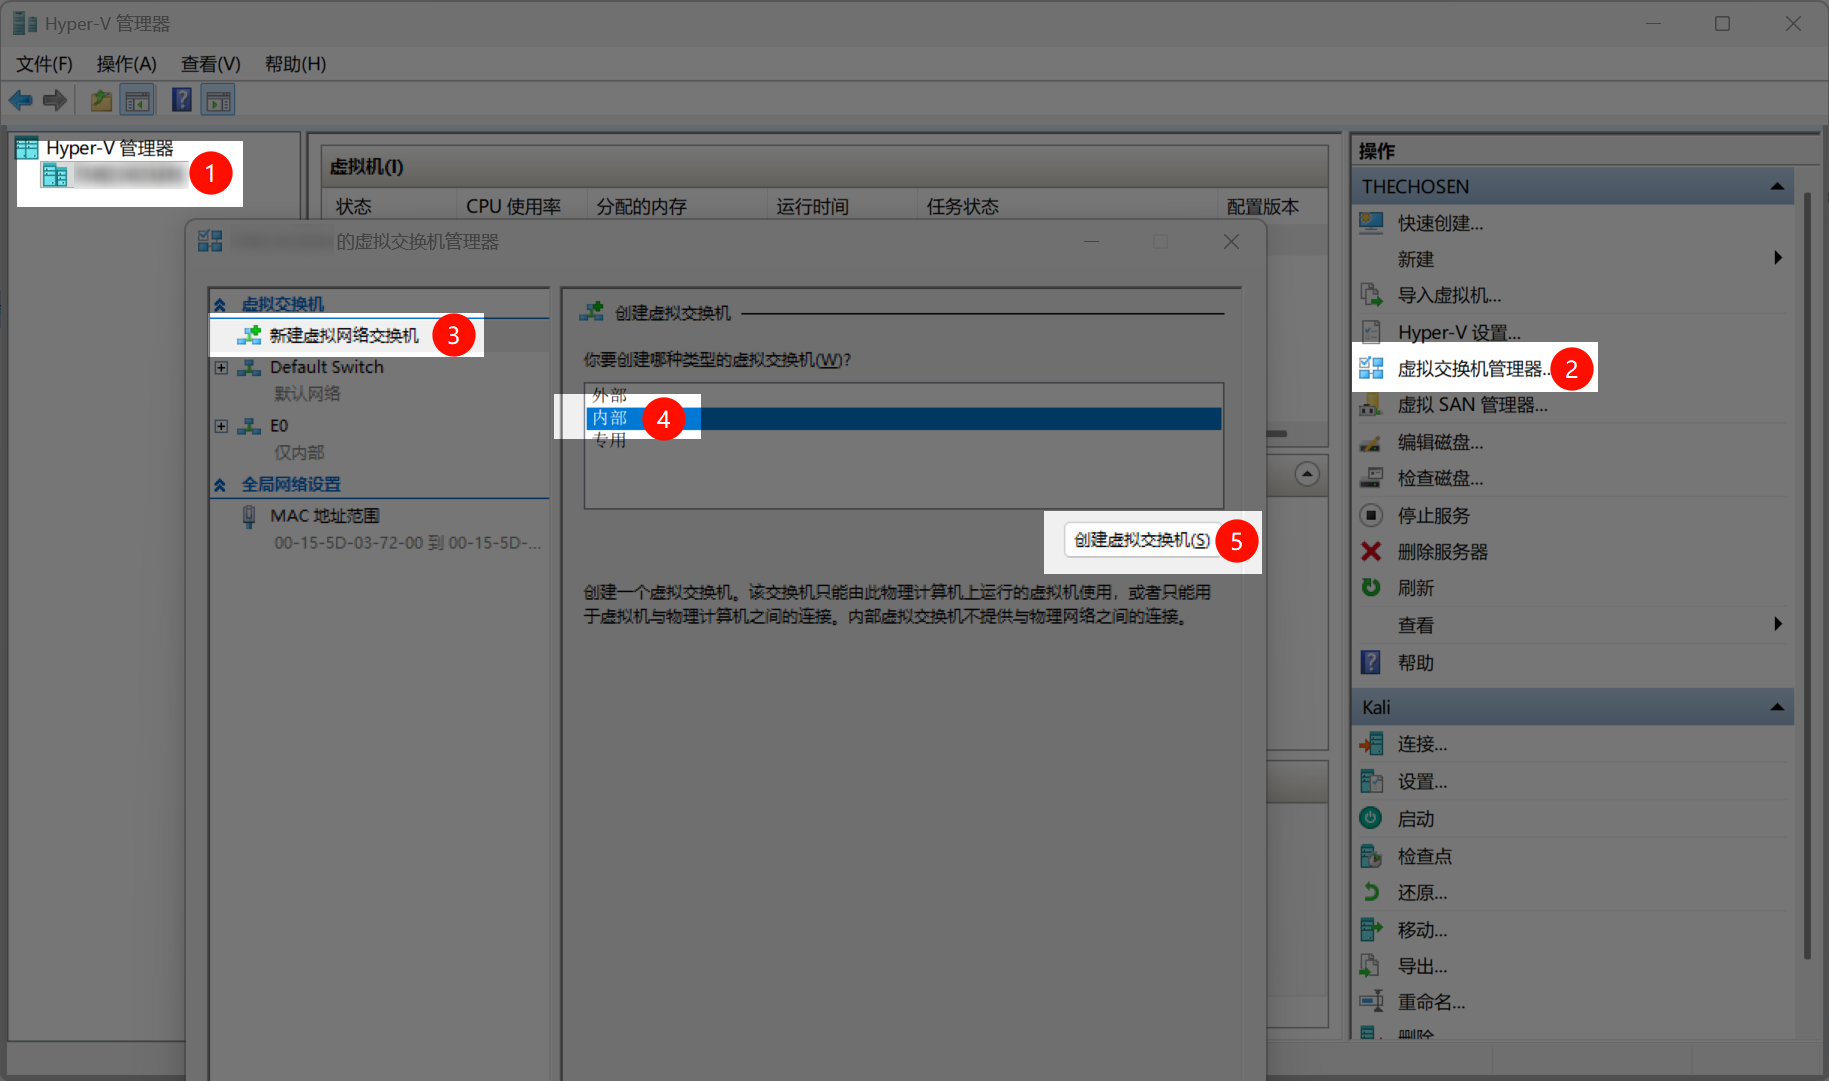Select MAC 地址范围 setting

(324, 516)
